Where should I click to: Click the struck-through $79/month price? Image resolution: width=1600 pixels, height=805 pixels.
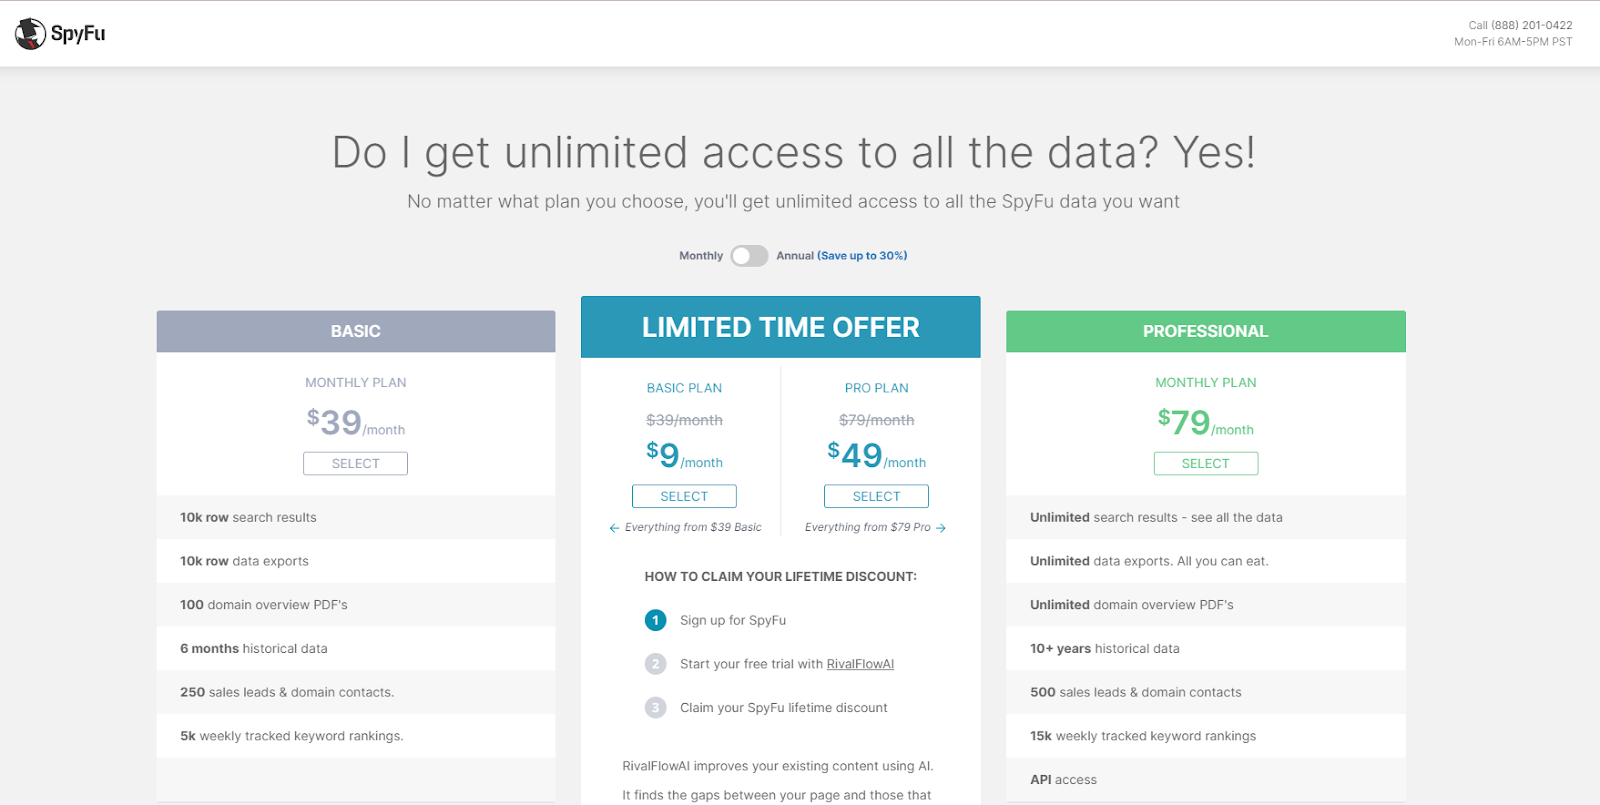click(x=876, y=420)
